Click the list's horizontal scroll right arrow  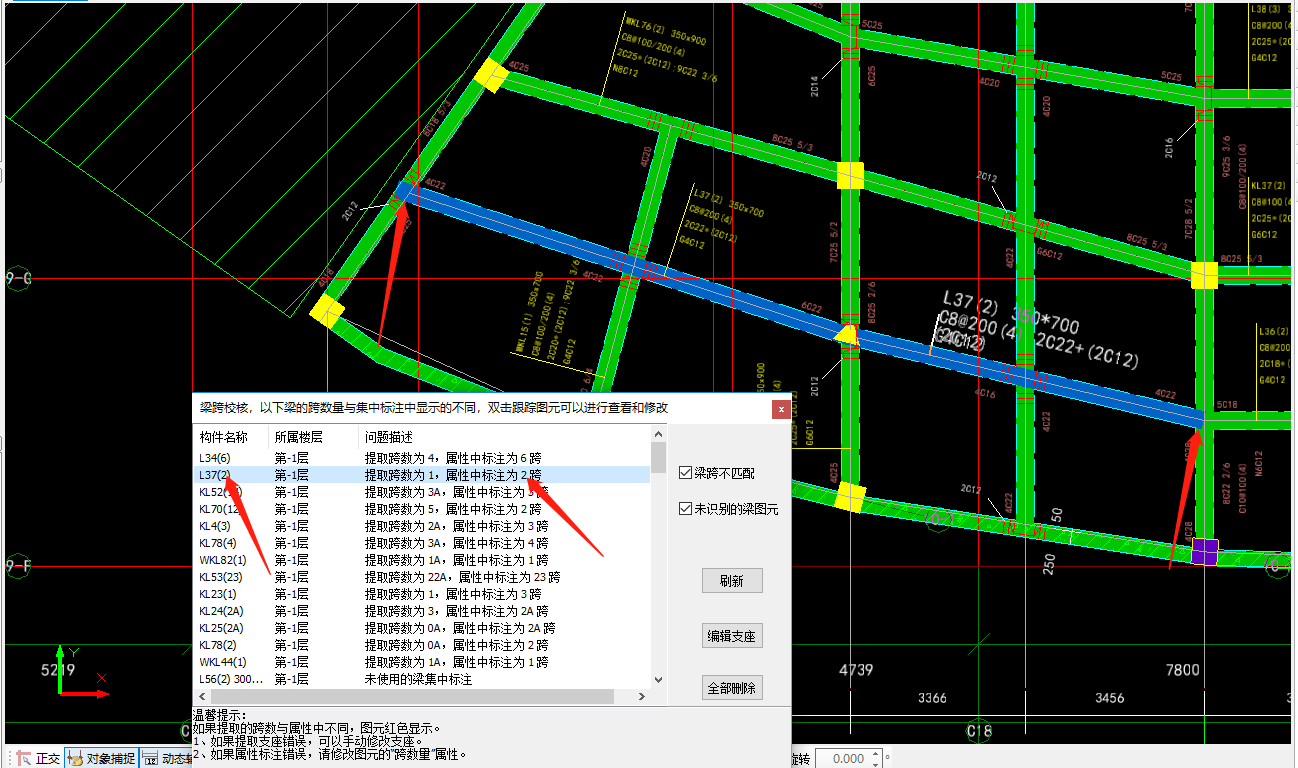pyautogui.click(x=642, y=696)
